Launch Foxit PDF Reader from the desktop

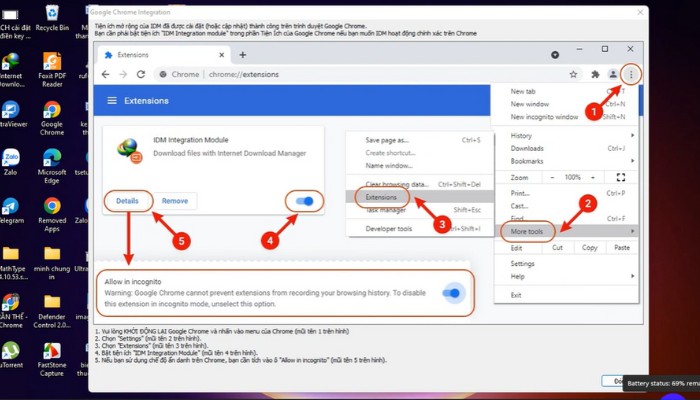point(52,69)
